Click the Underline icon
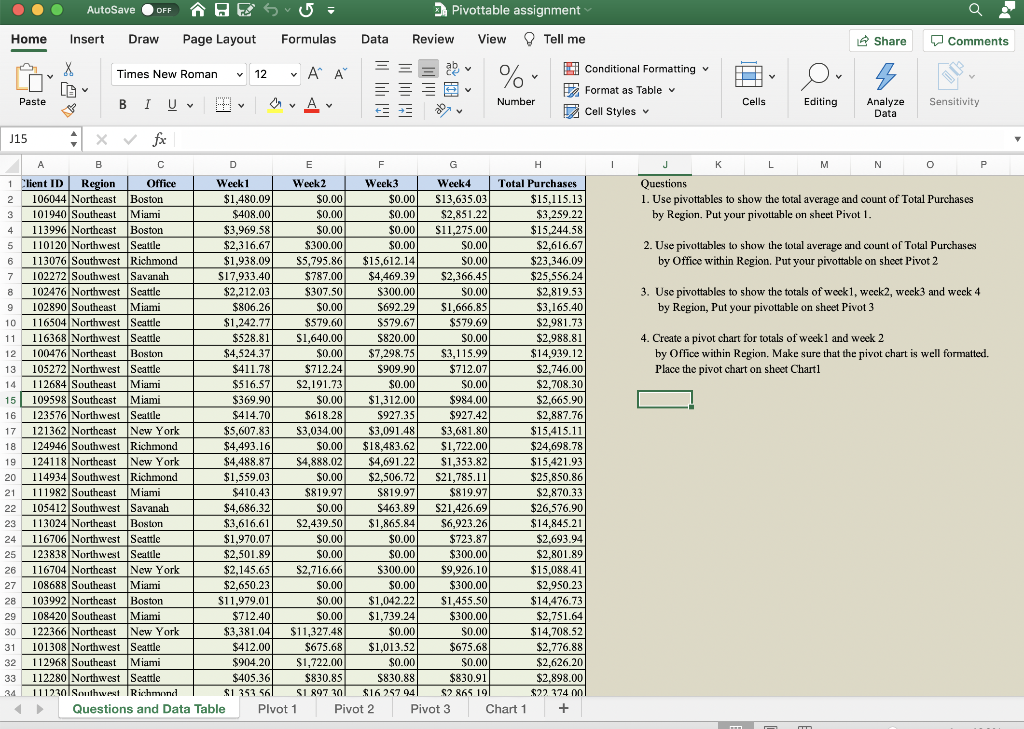Image resolution: width=1024 pixels, height=729 pixels. [x=172, y=105]
